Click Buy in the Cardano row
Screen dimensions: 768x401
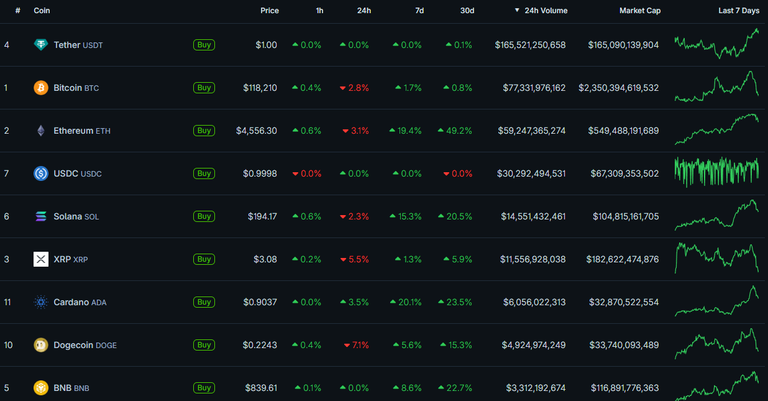point(204,302)
